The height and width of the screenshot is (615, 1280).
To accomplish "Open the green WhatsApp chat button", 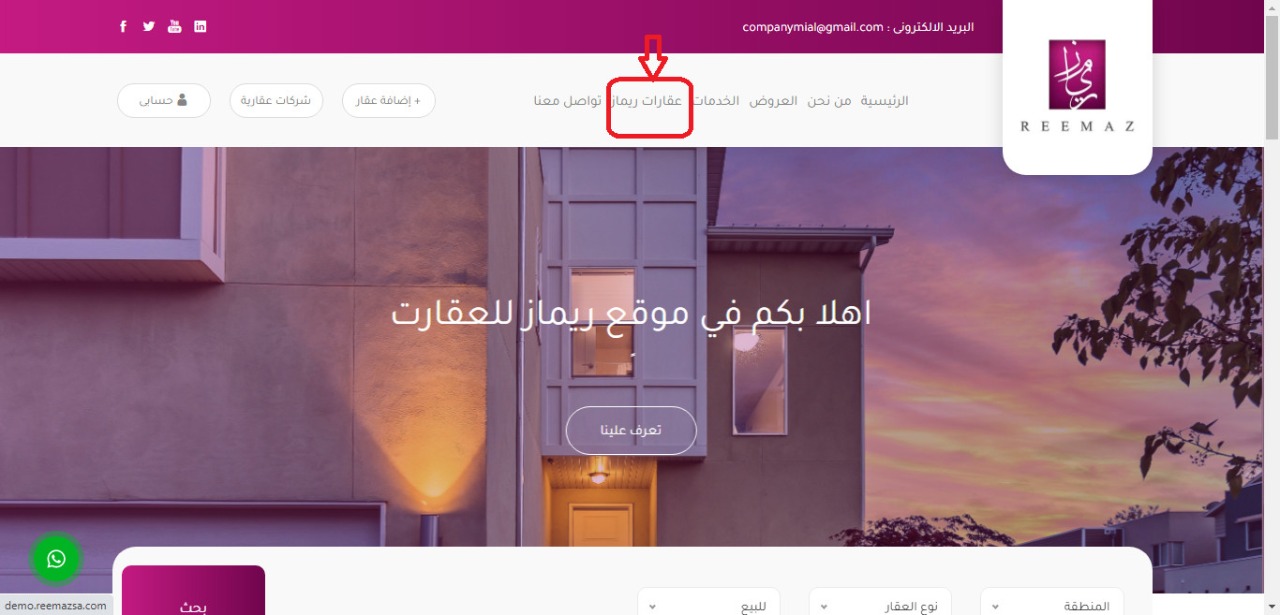I will click(x=56, y=559).
